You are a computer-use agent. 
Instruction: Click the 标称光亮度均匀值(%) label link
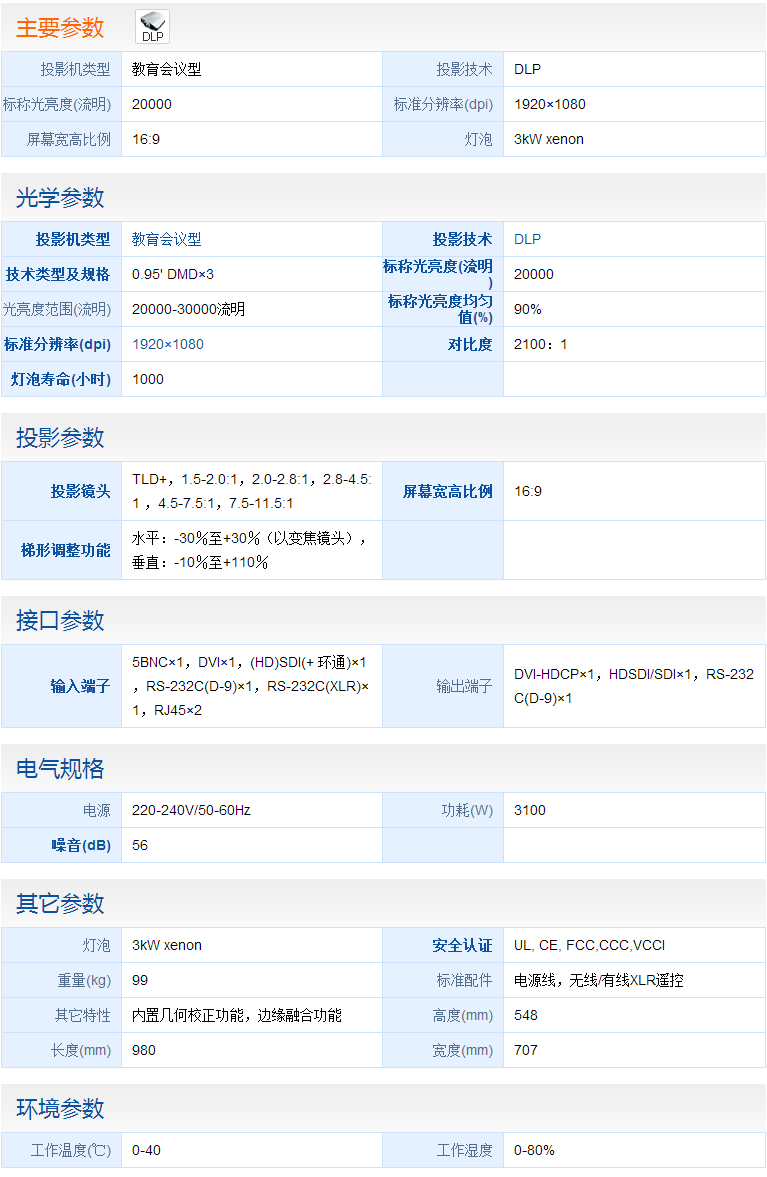tap(440, 309)
